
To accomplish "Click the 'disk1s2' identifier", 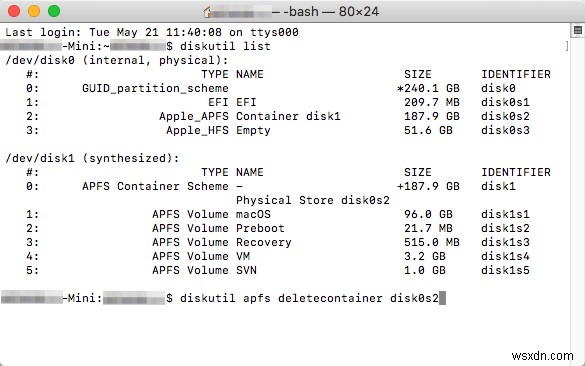I will 505,228.
